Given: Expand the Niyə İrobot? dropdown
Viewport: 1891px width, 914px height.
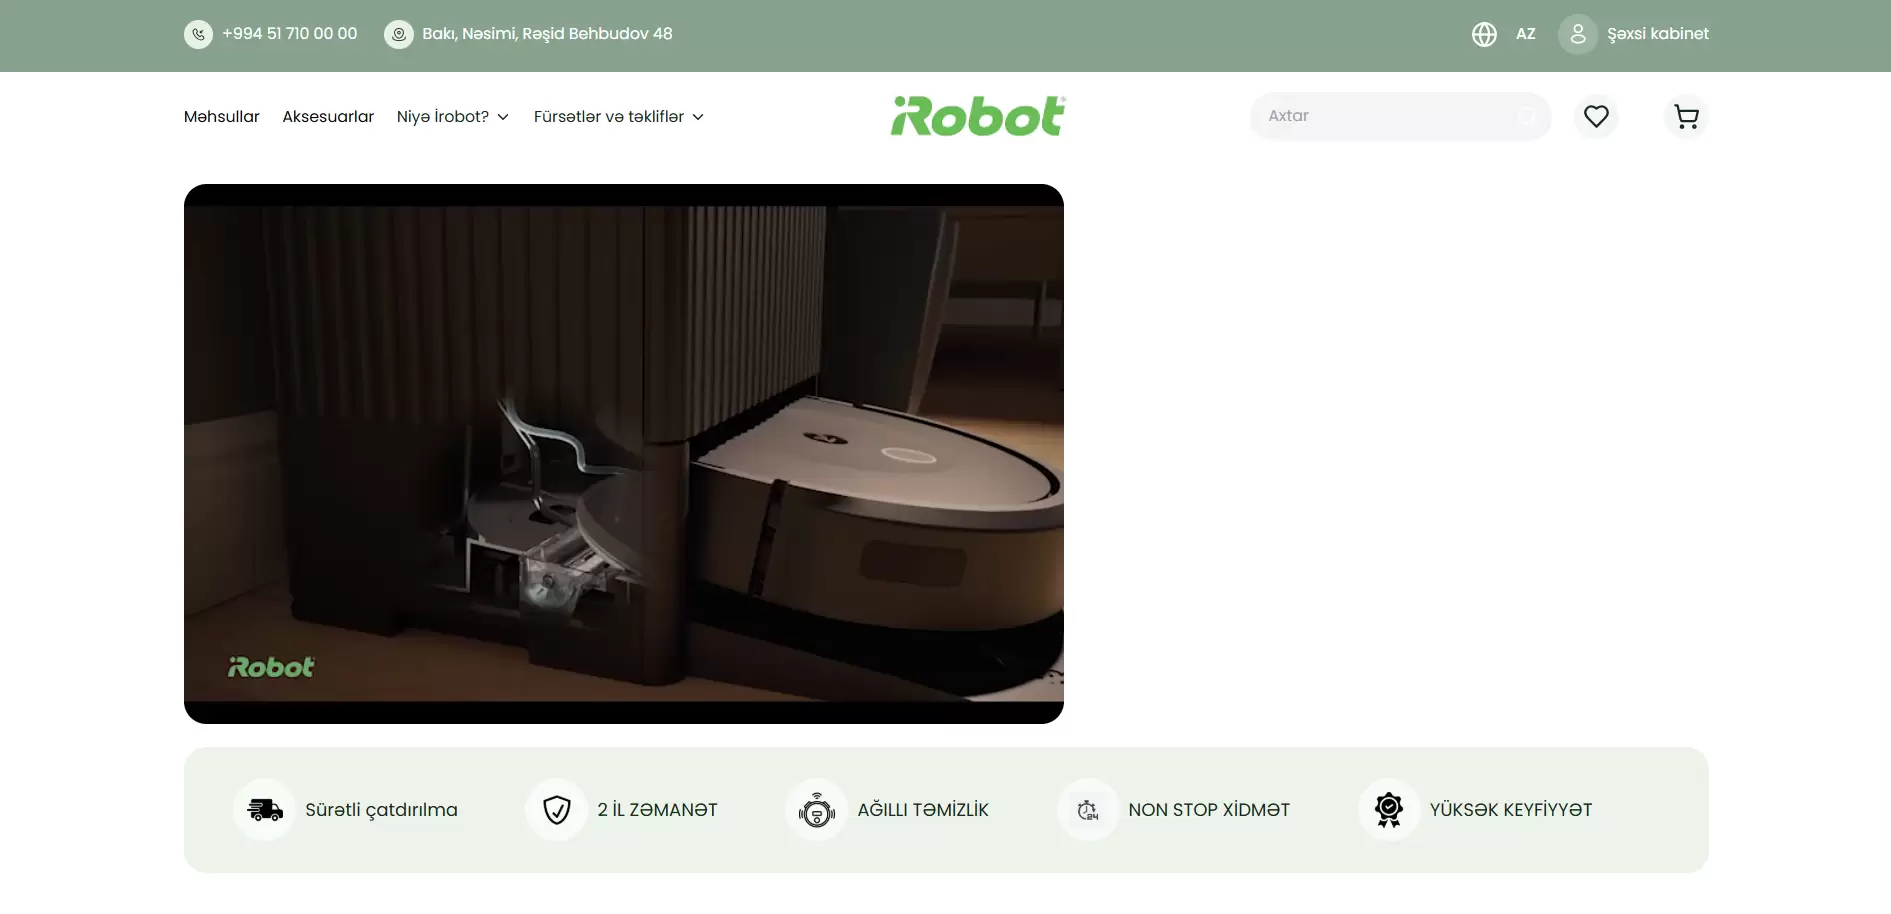Looking at the screenshot, I should coord(453,117).
